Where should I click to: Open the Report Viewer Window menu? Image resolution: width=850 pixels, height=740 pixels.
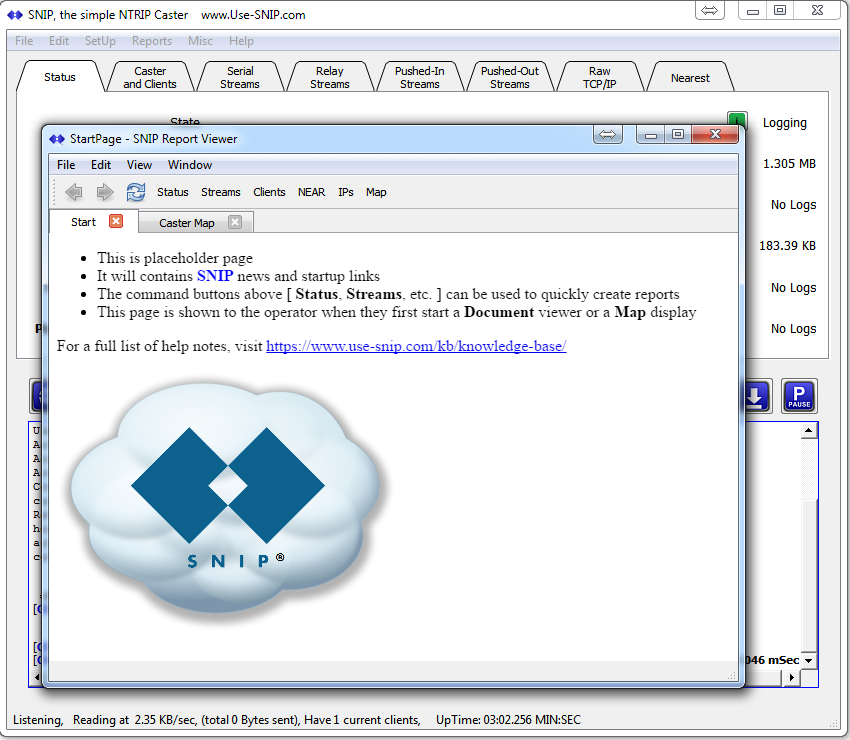[x=190, y=165]
